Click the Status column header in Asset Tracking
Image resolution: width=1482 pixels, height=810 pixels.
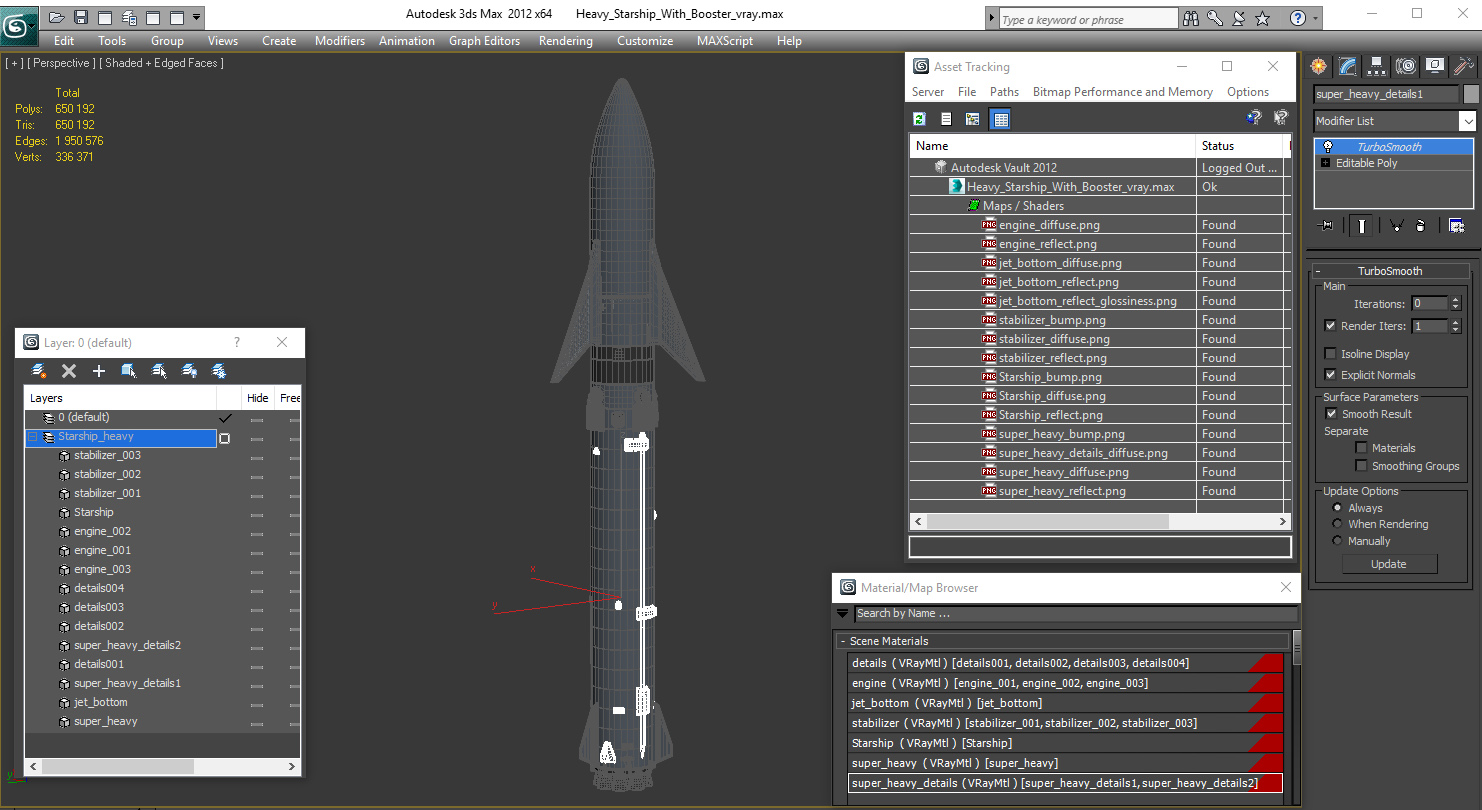(x=1240, y=146)
